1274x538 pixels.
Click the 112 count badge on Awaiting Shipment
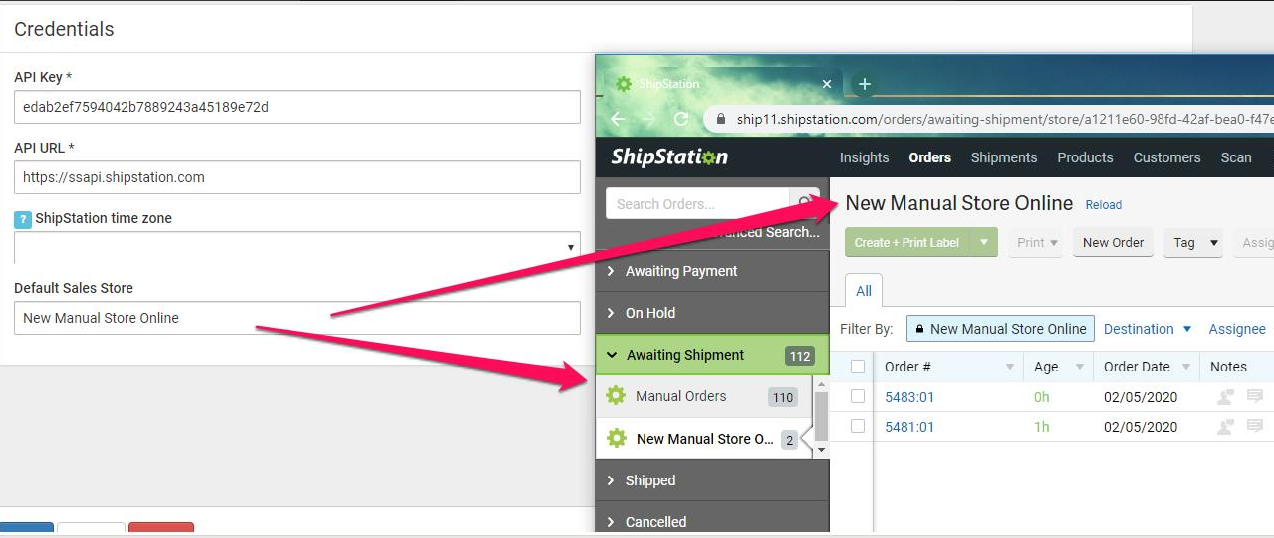click(x=800, y=356)
